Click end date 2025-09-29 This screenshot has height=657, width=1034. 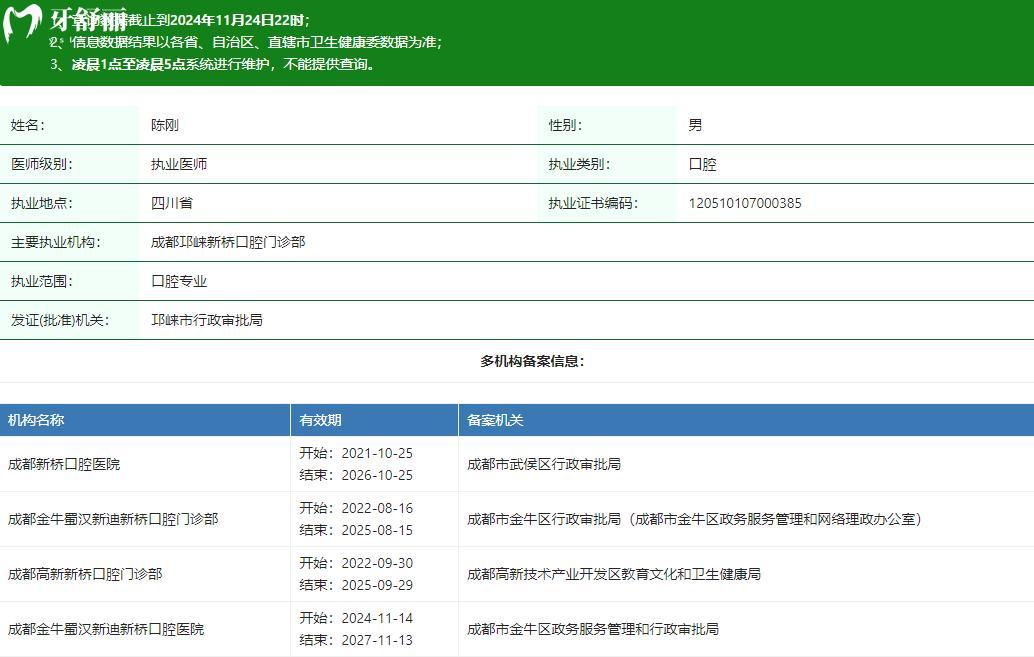[377, 584]
